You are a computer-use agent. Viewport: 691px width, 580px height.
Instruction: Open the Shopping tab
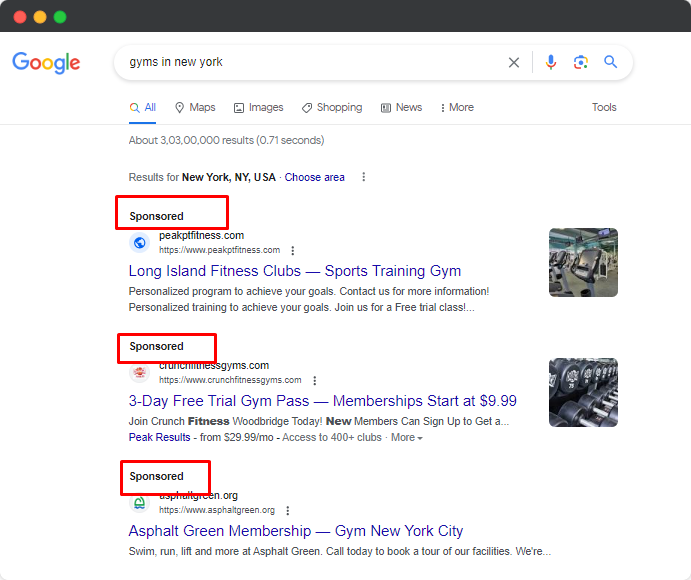point(332,108)
